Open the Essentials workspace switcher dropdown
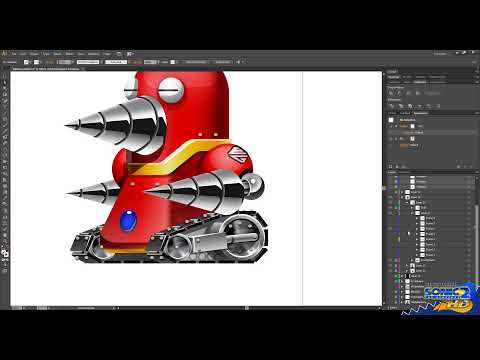Screen dimensions: 480x360 442,54
